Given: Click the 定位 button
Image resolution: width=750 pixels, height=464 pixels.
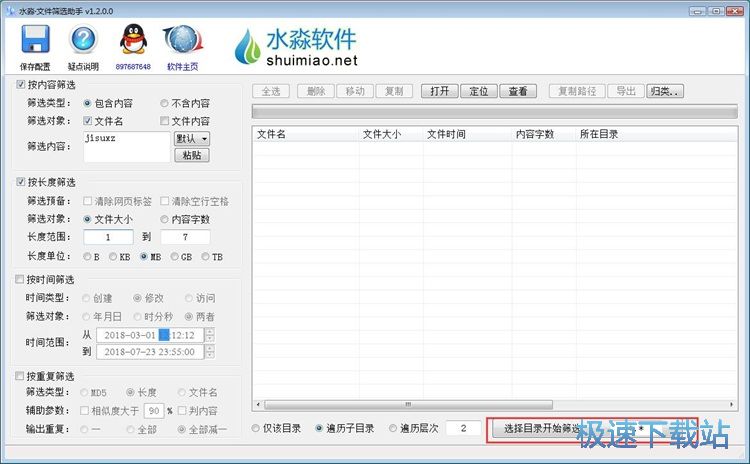Looking at the screenshot, I should pos(479,91).
